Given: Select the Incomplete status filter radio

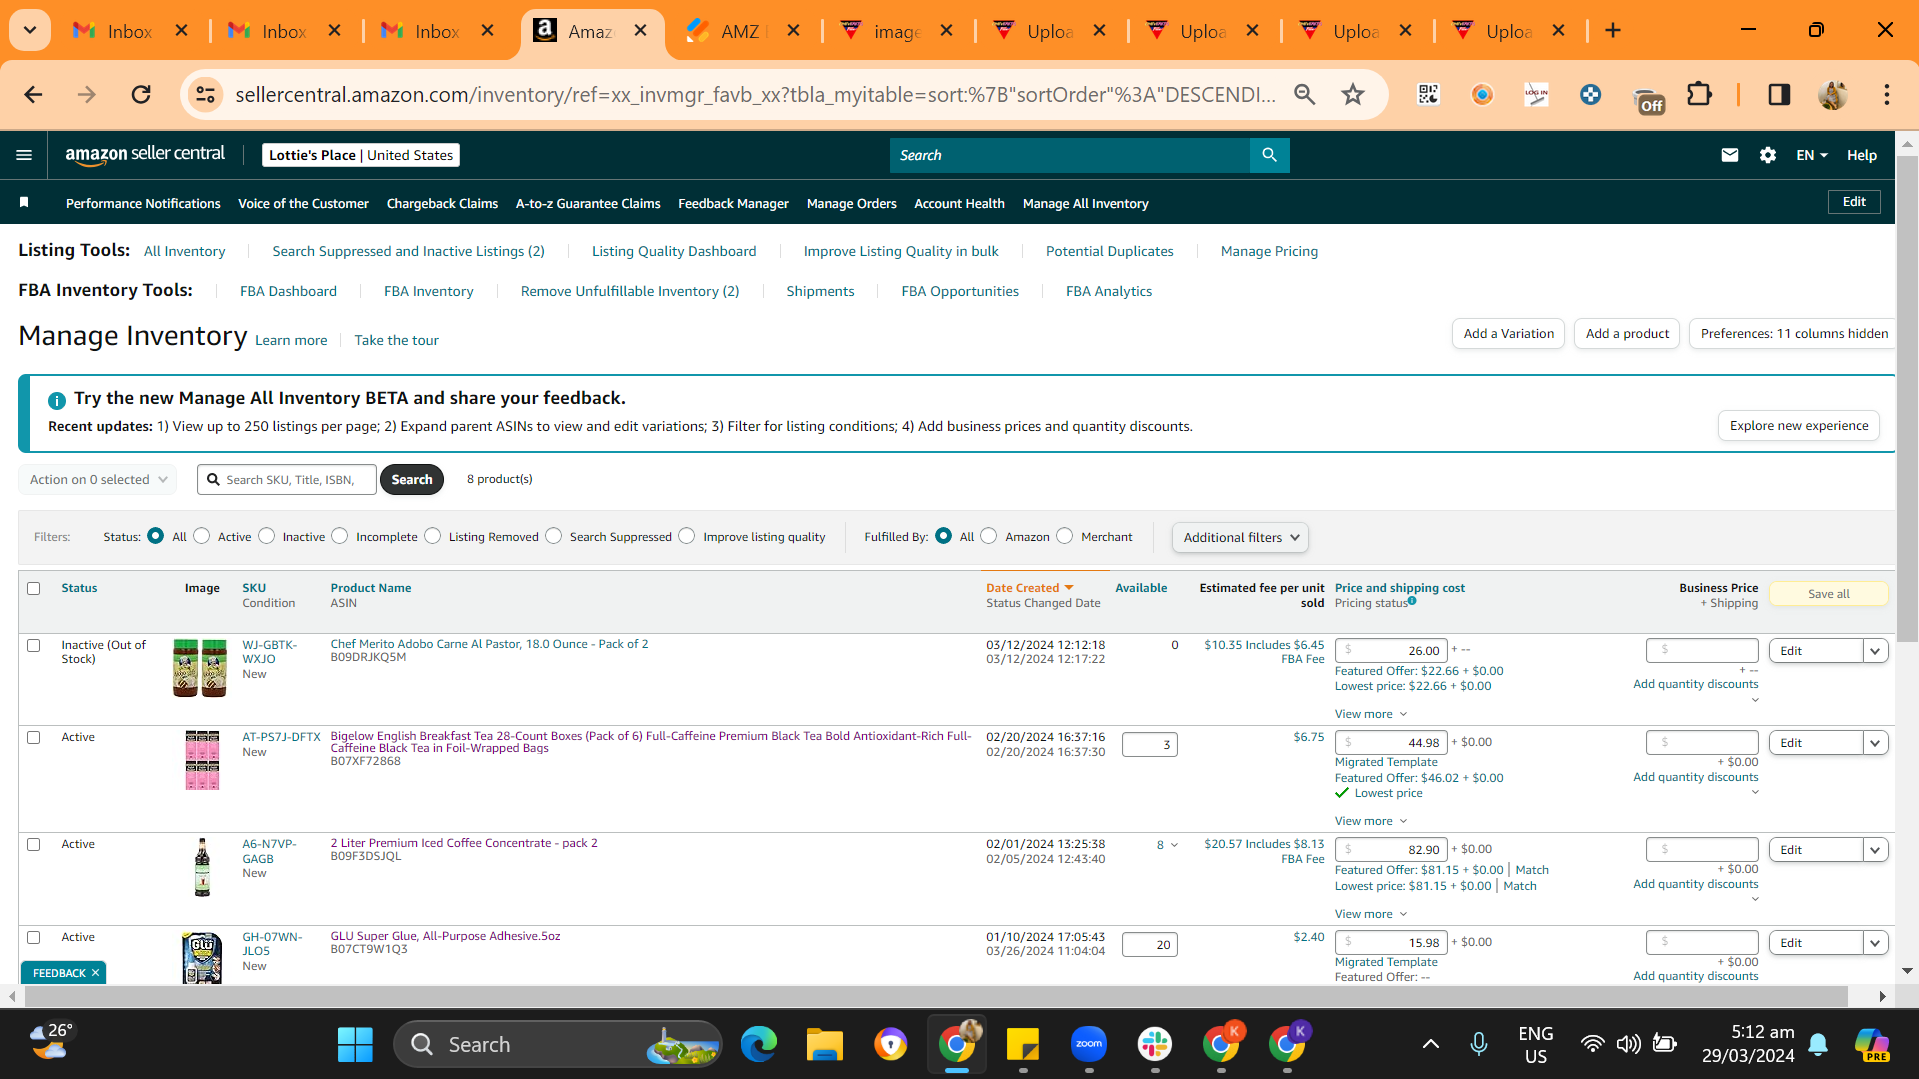Looking at the screenshot, I should click(x=340, y=536).
